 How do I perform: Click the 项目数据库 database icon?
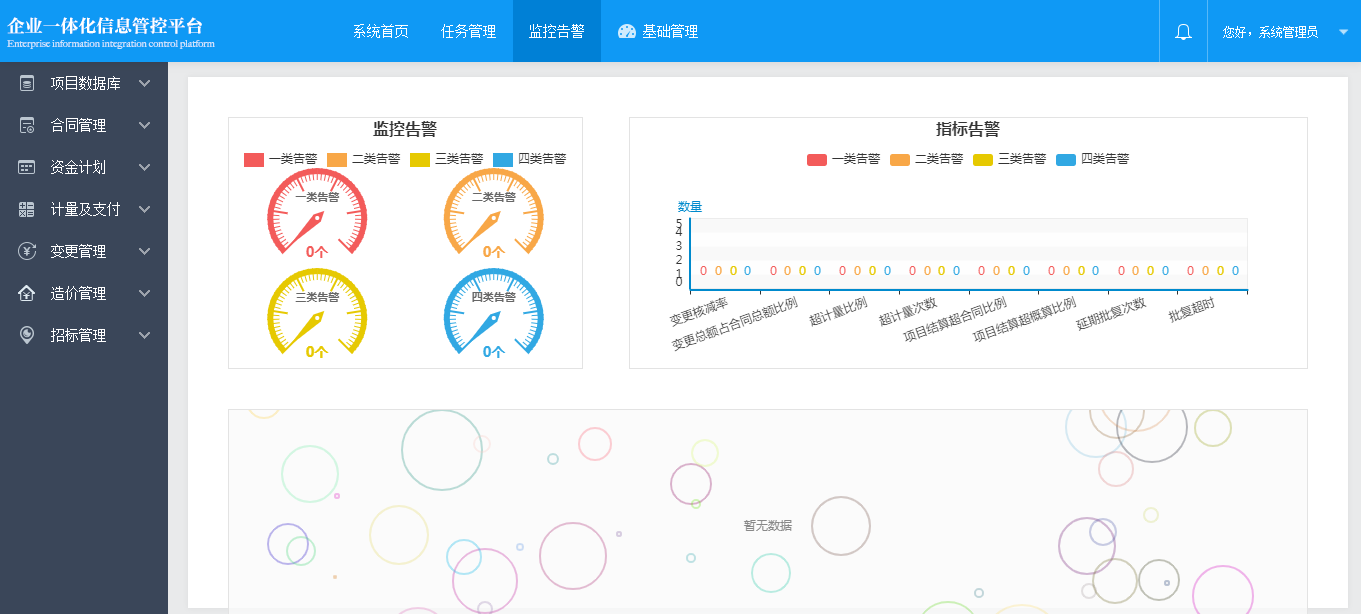coord(27,83)
